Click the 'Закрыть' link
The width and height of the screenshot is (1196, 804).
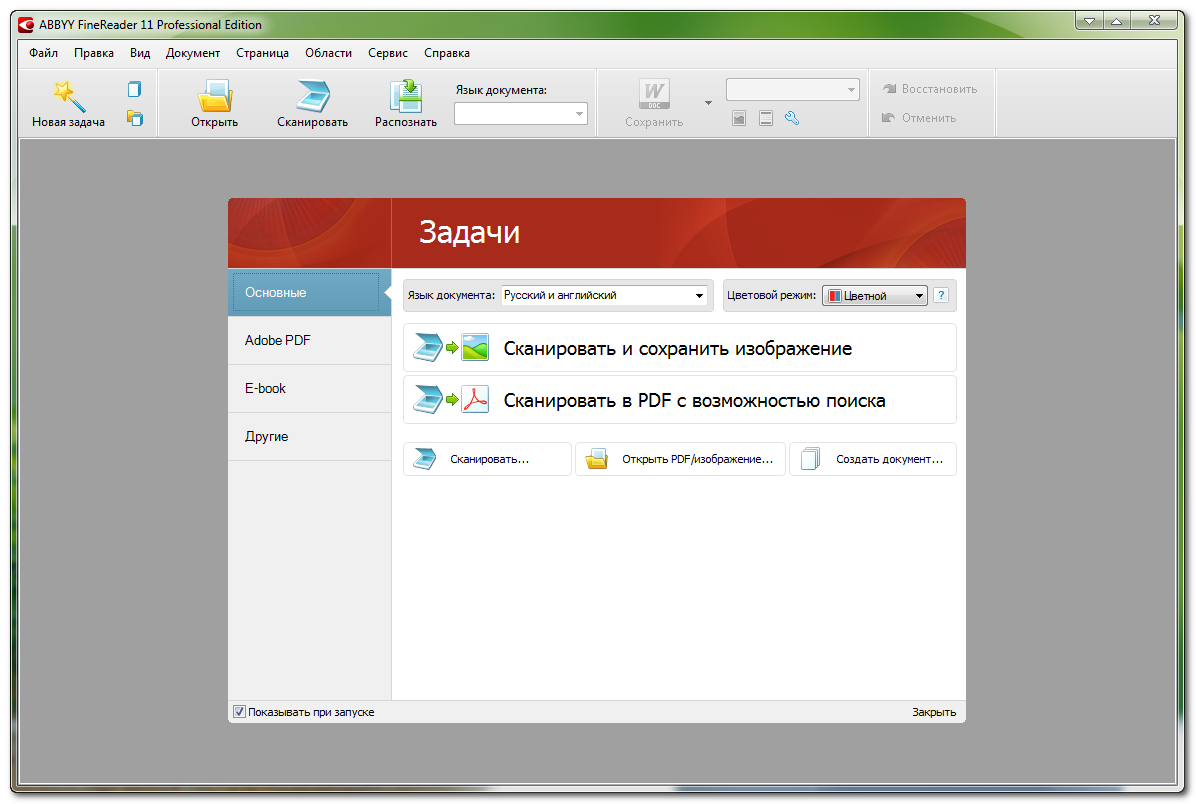coord(933,712)
